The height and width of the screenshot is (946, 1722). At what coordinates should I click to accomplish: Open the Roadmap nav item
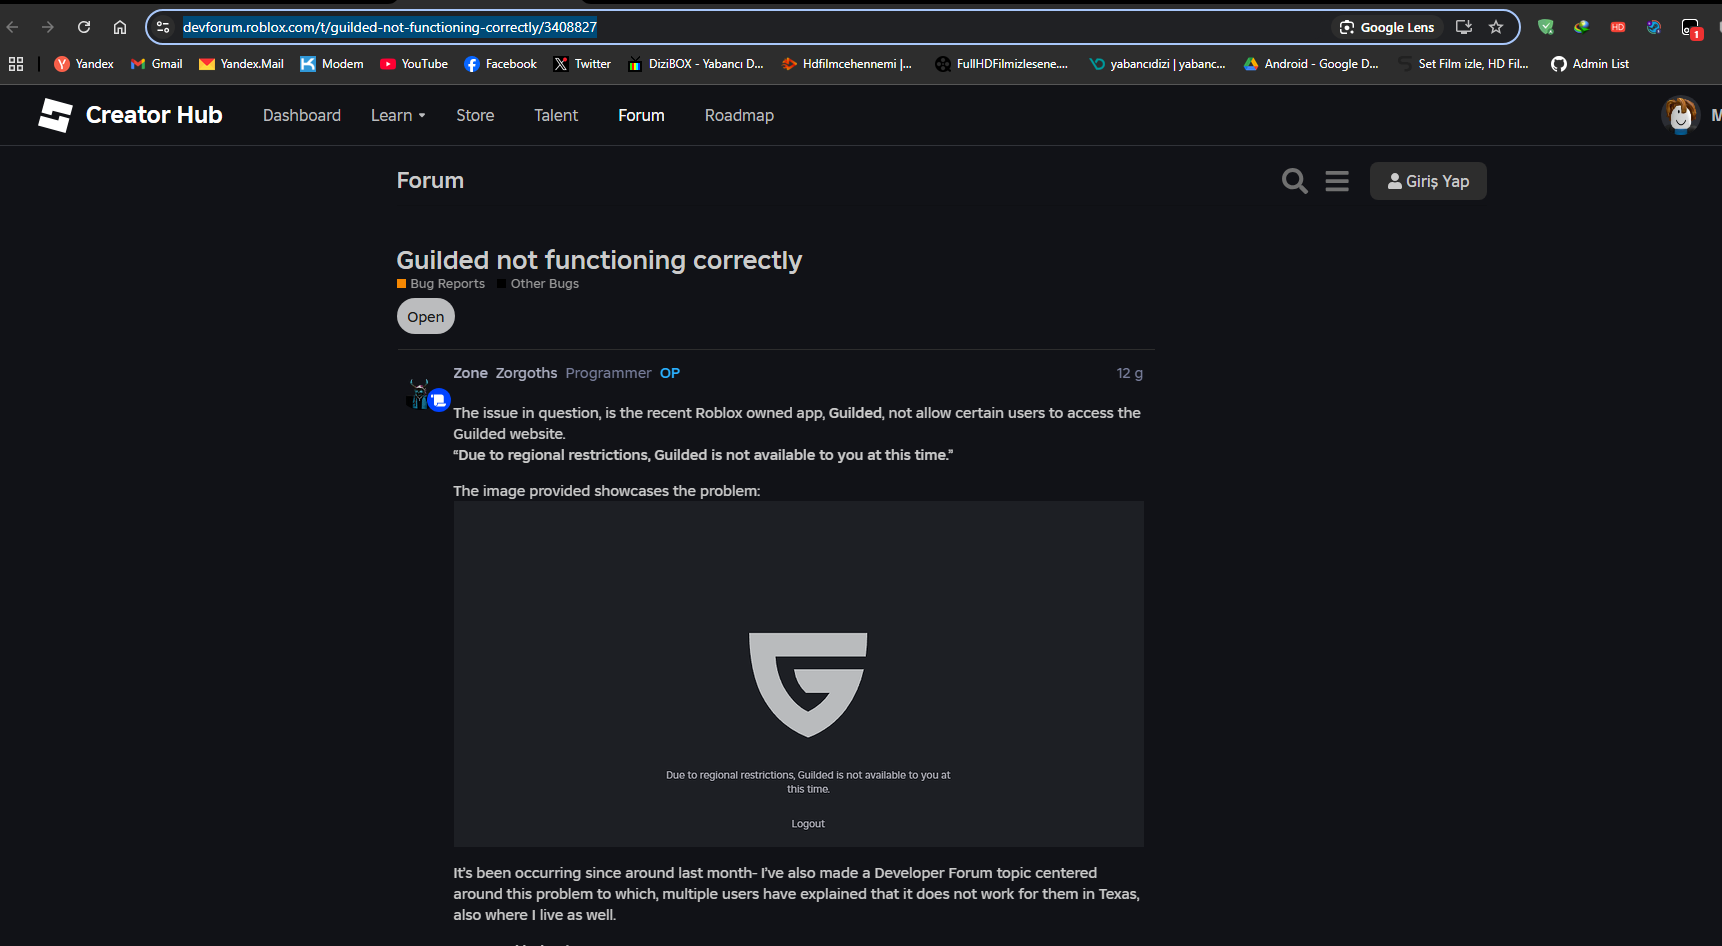739,116
